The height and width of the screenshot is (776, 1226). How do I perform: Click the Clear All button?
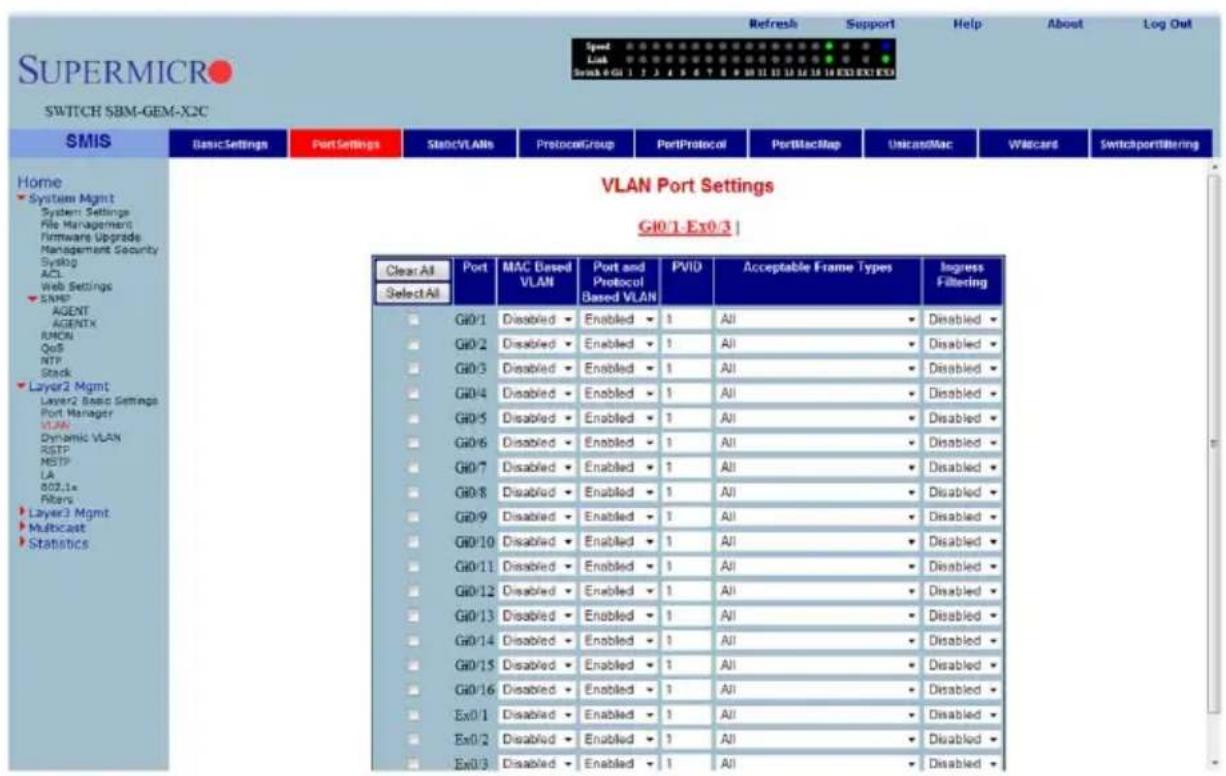click(411, 271)
